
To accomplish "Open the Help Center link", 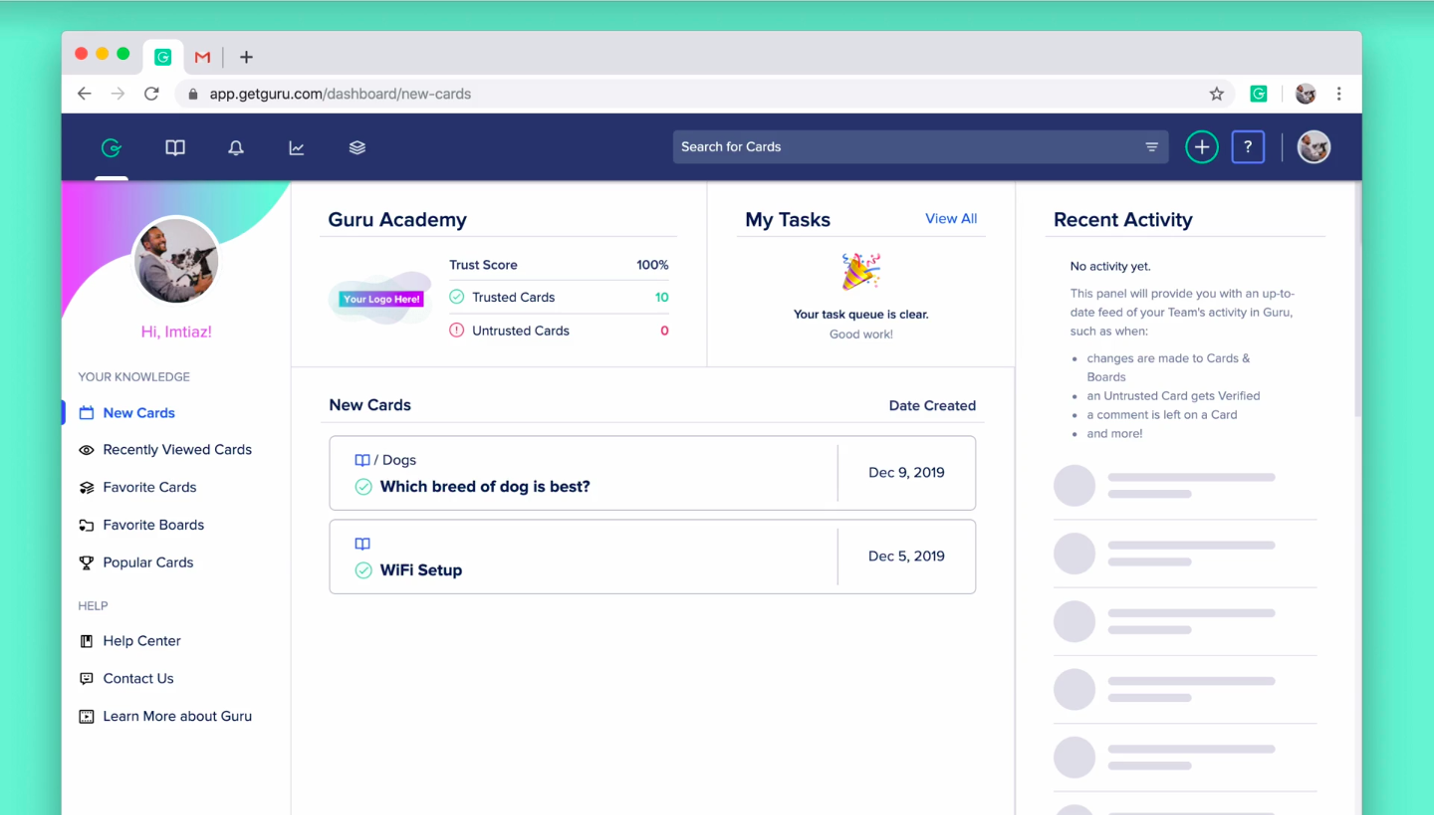I will coord(141,641).
